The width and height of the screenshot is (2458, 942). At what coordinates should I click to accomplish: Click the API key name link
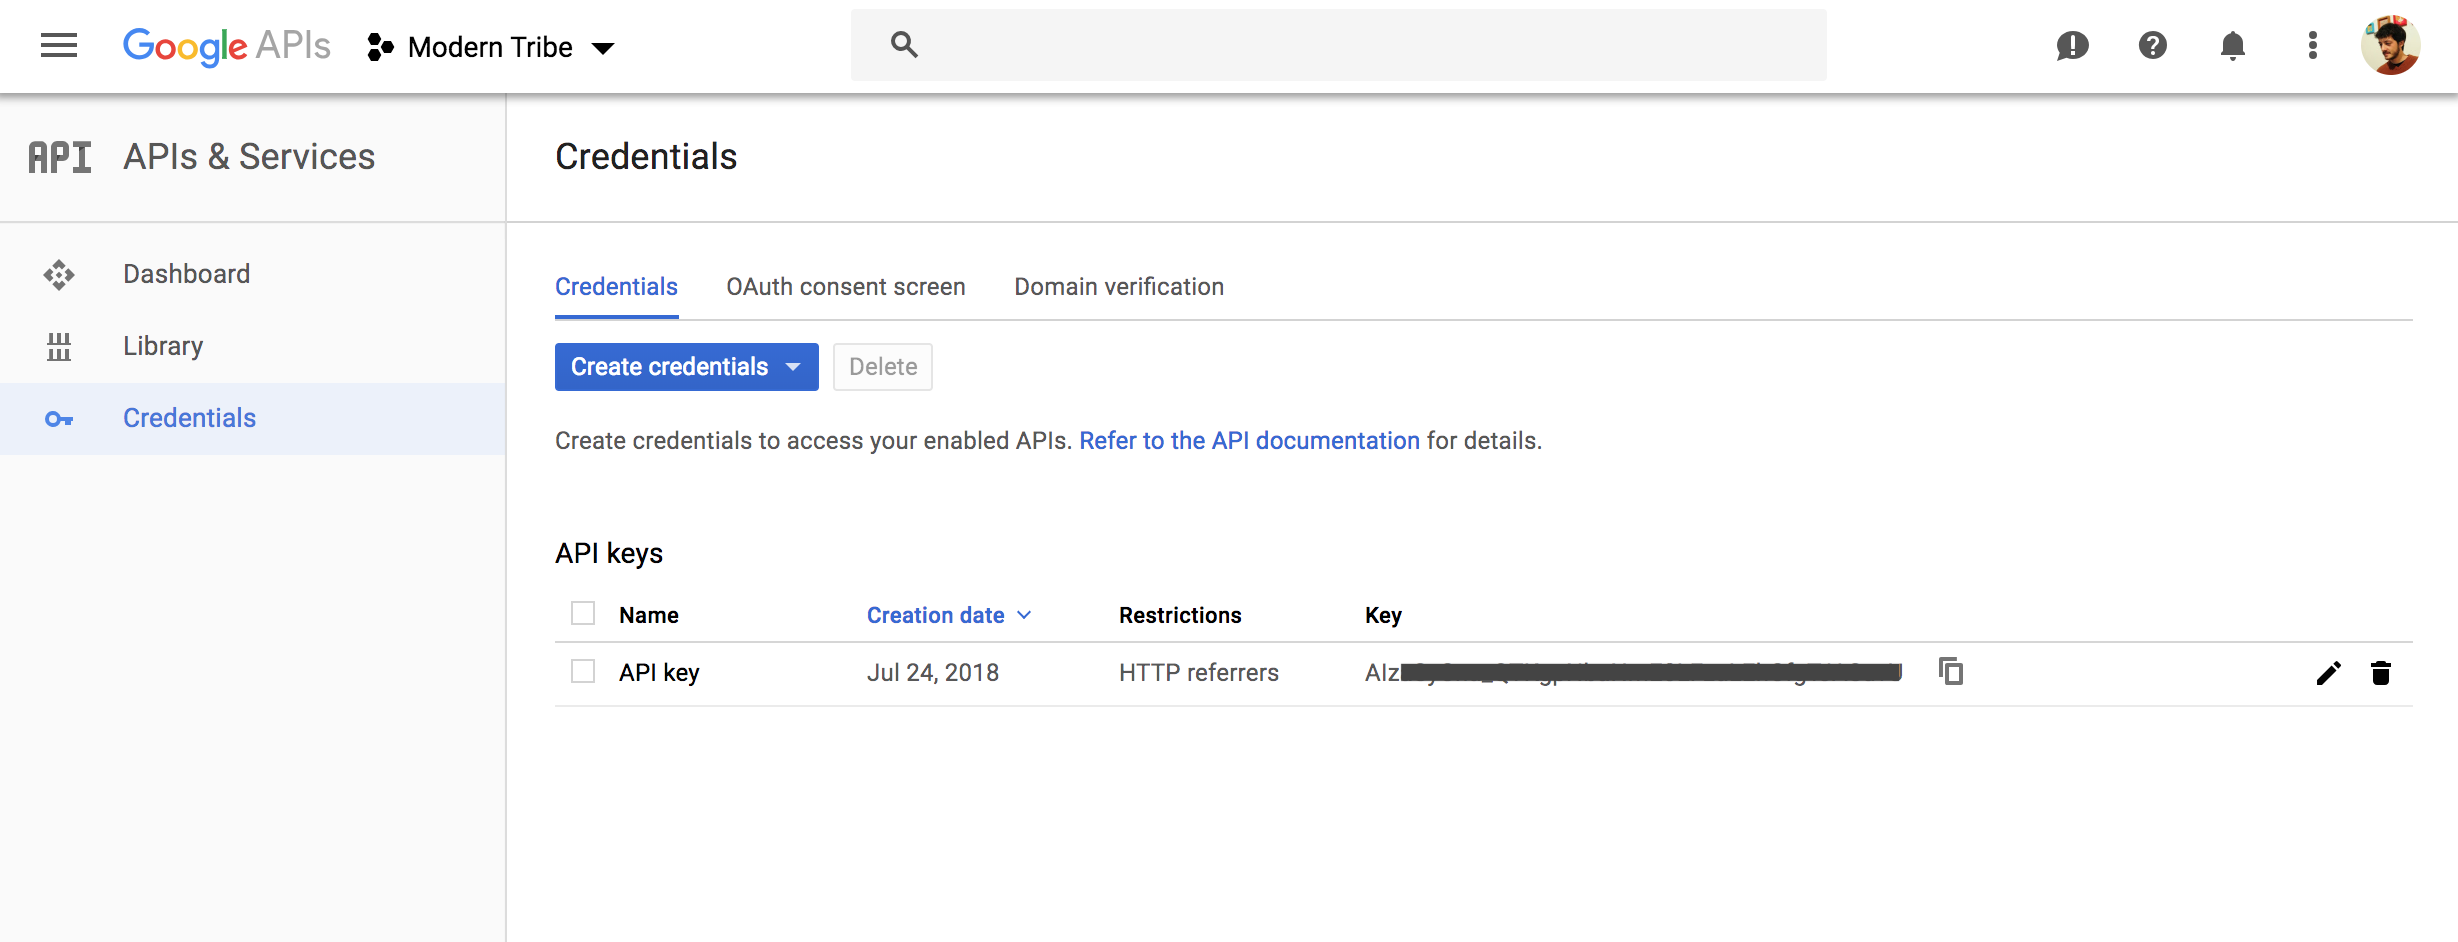pyautogui.click(x=659, y=673)
